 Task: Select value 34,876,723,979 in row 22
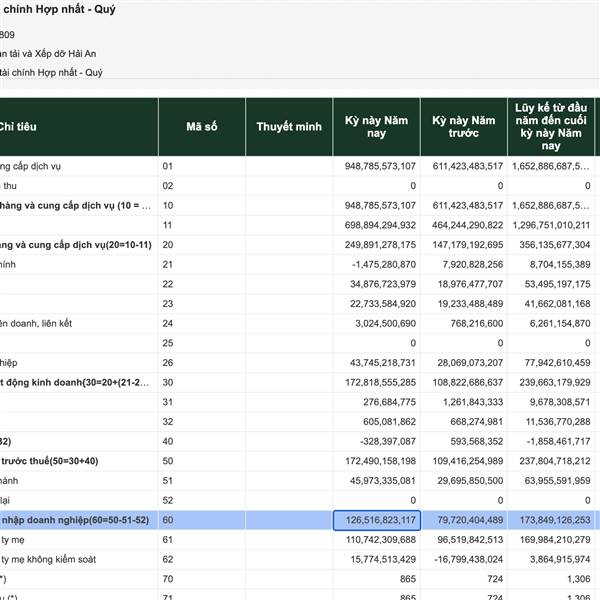tap(383, 284)
